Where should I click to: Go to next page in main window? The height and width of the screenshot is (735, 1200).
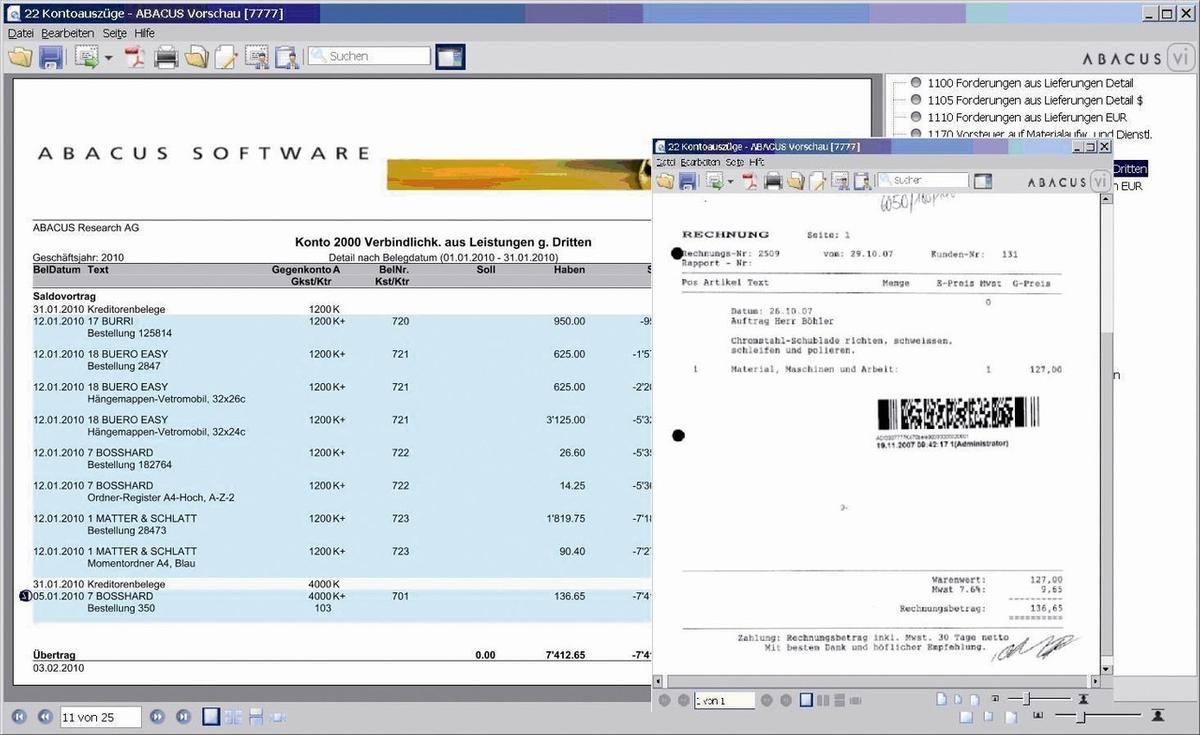[157, 716]
